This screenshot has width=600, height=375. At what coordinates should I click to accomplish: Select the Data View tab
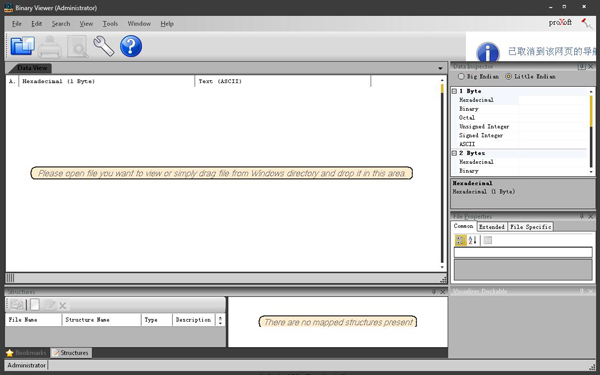coord(32,68)
